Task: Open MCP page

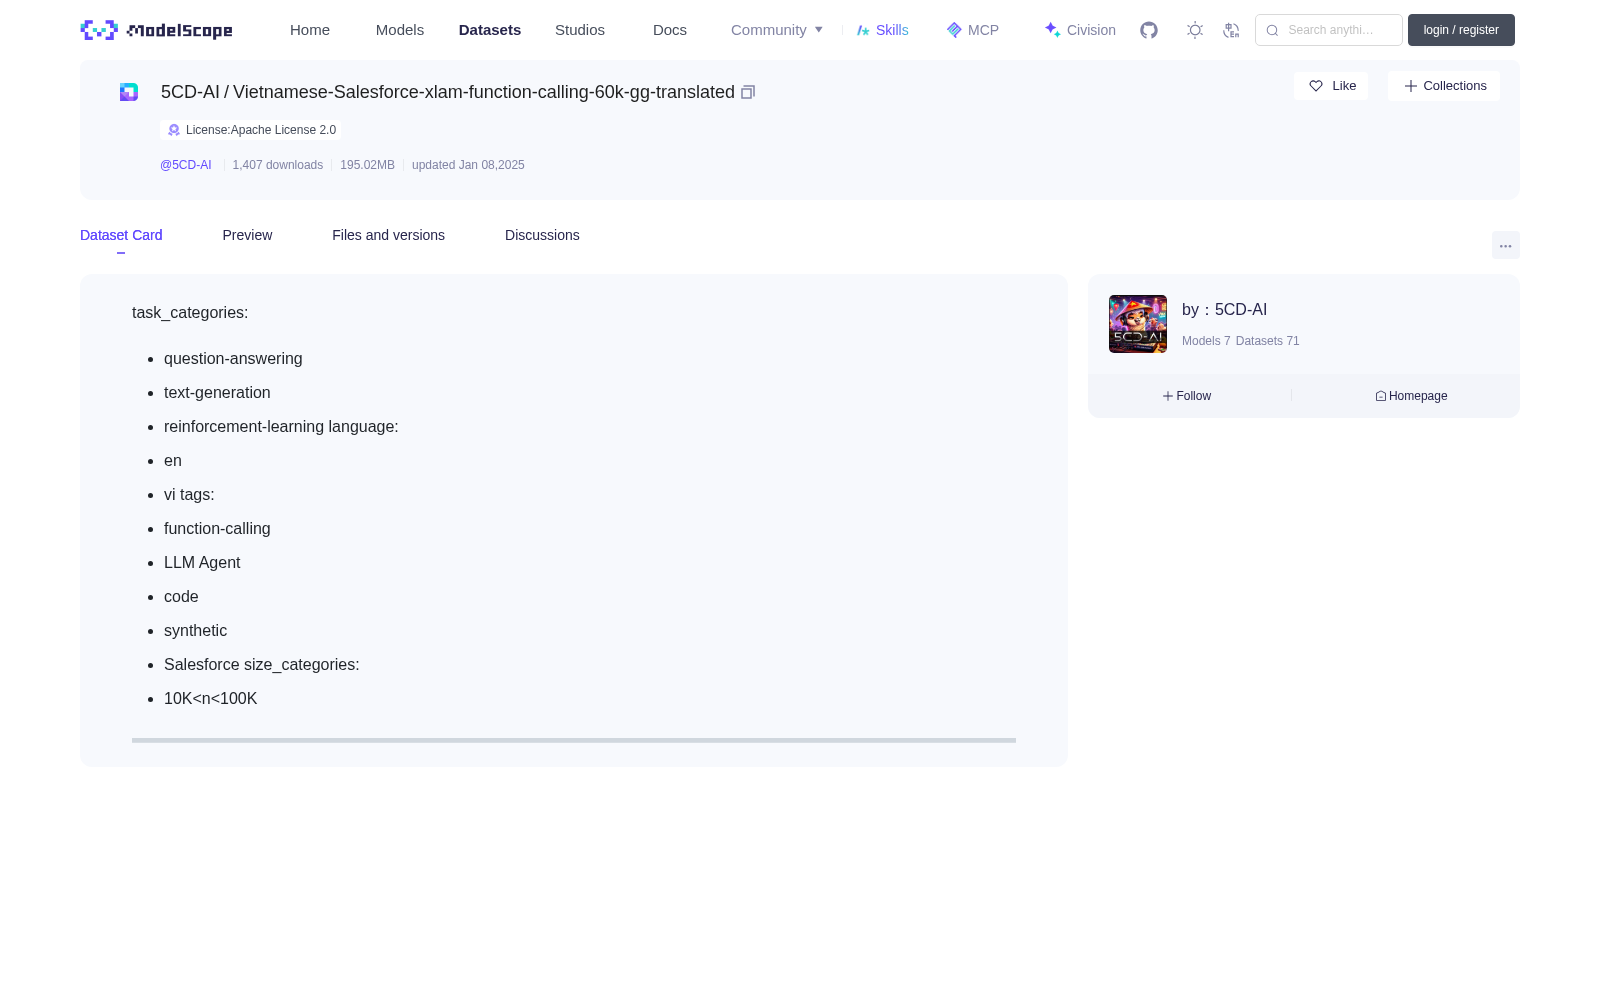Action: tap(973, 30)
